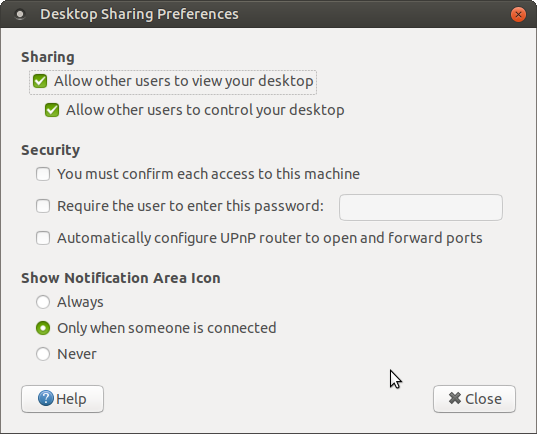
Task: Uncheck allow other users to control desktop
Action: (52, 110)
